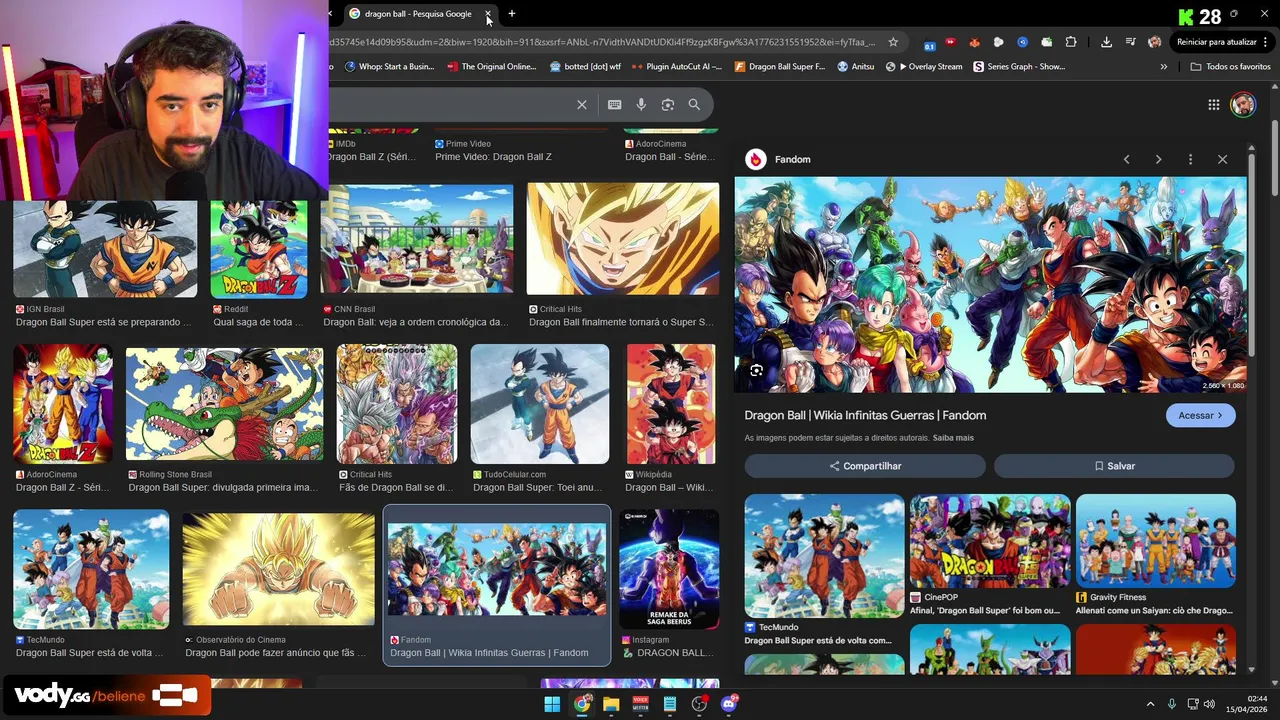Open TecMundo related image in preview panel
This screenshot has height=720, width=1280.
824,556
